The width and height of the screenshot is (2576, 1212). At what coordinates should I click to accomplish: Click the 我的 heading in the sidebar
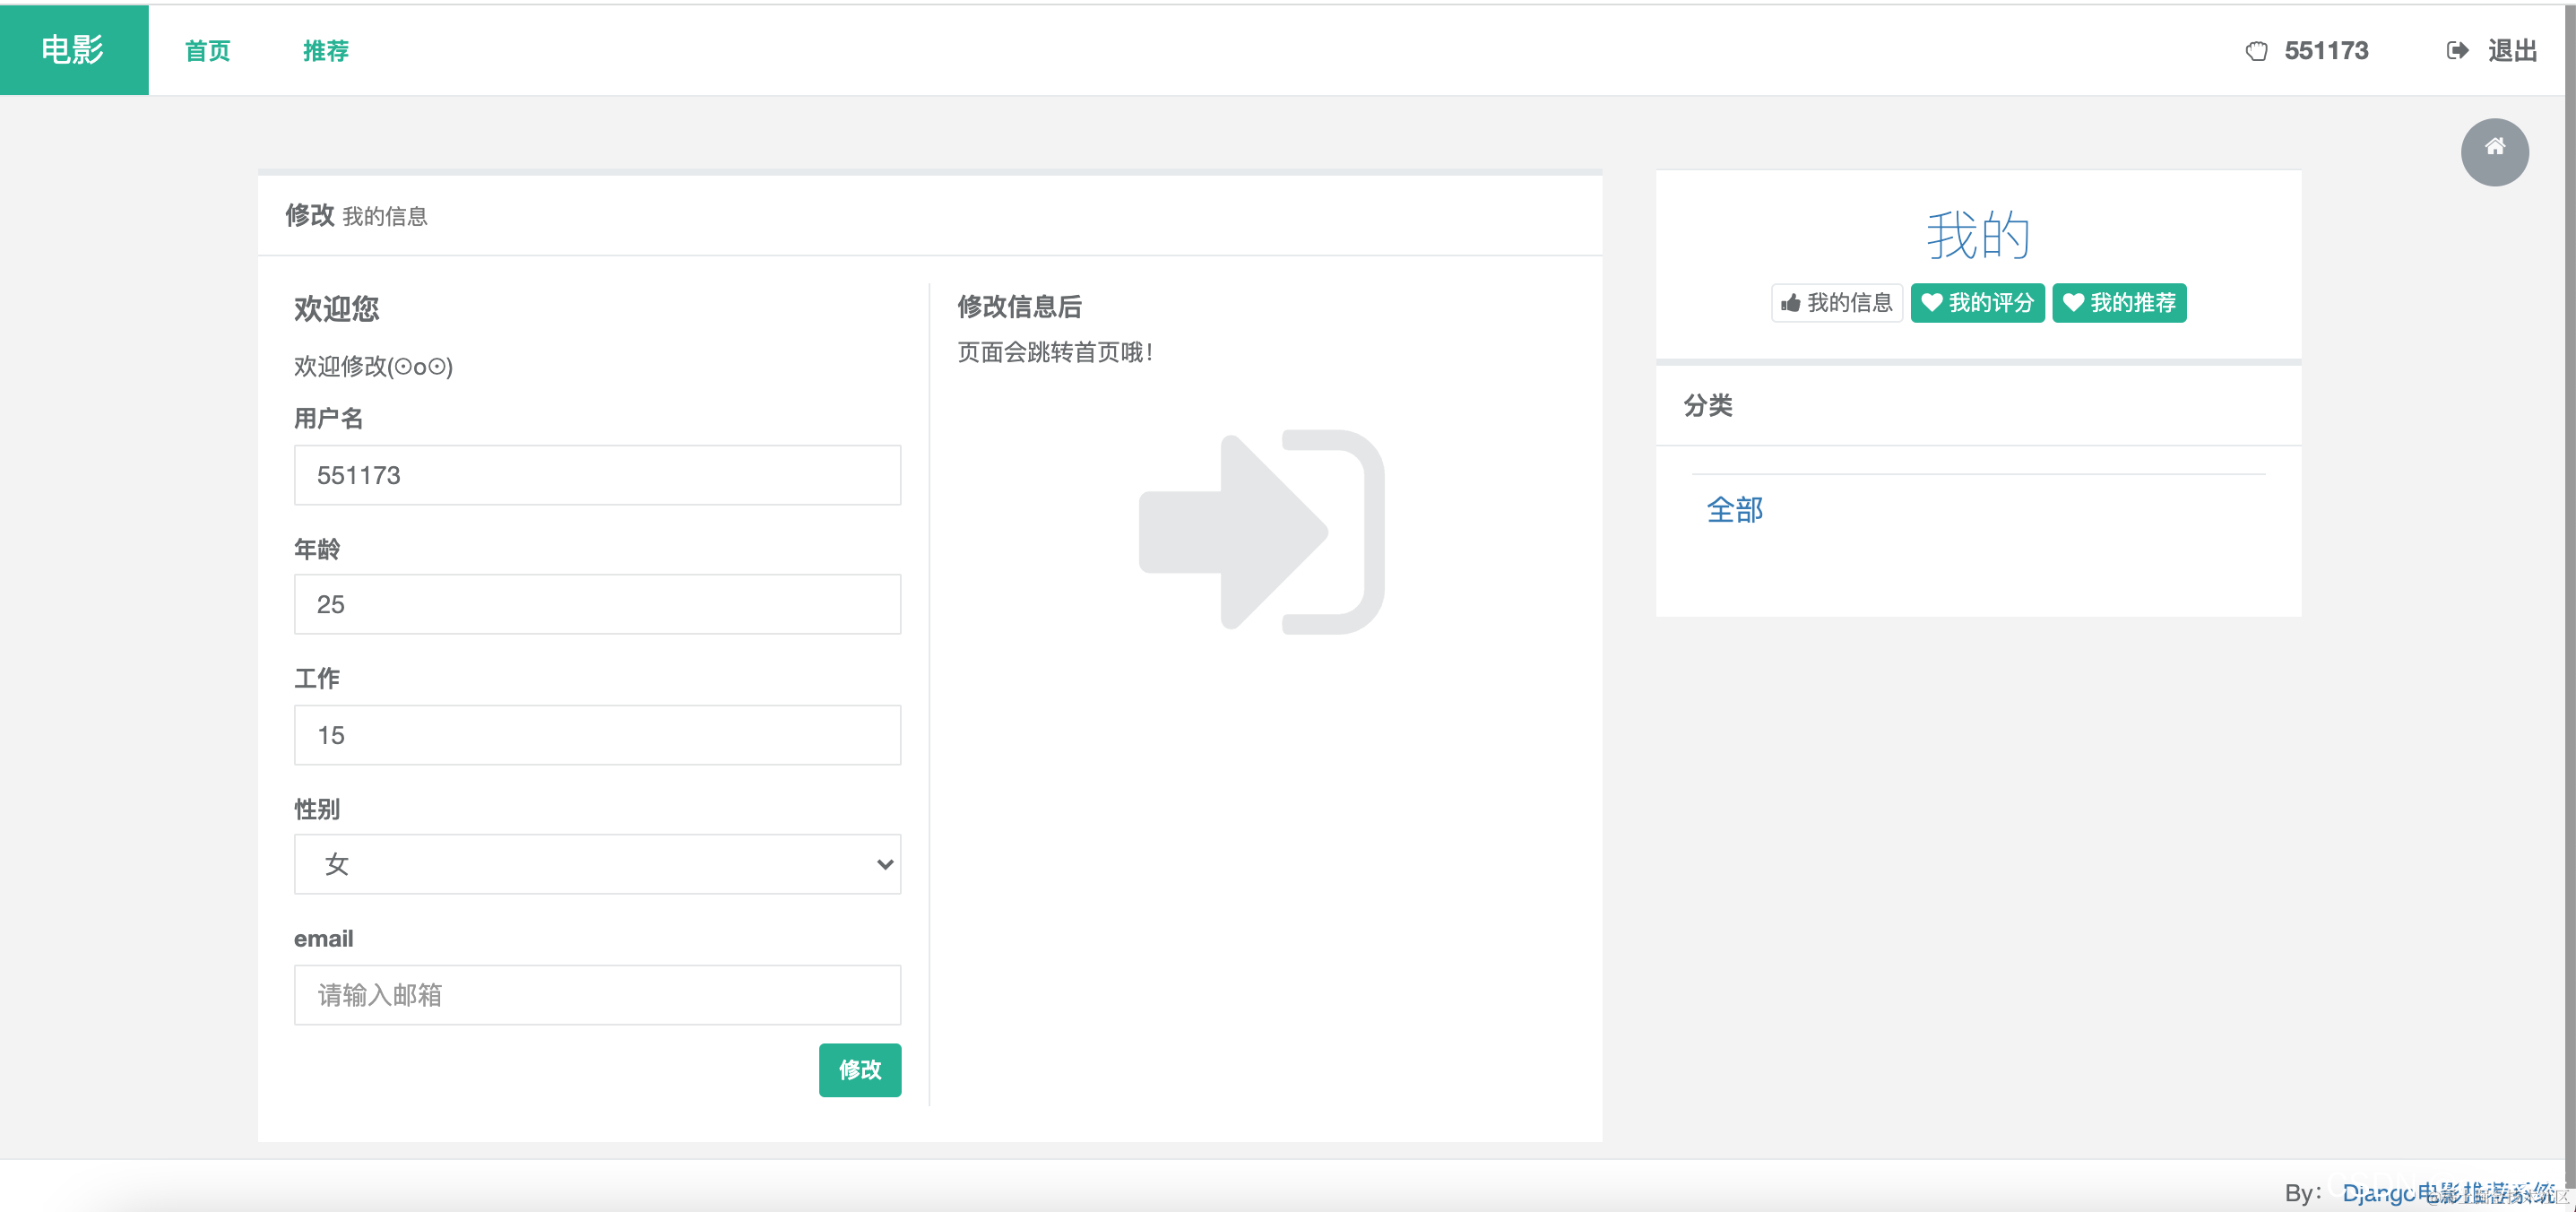[1977, 234]
